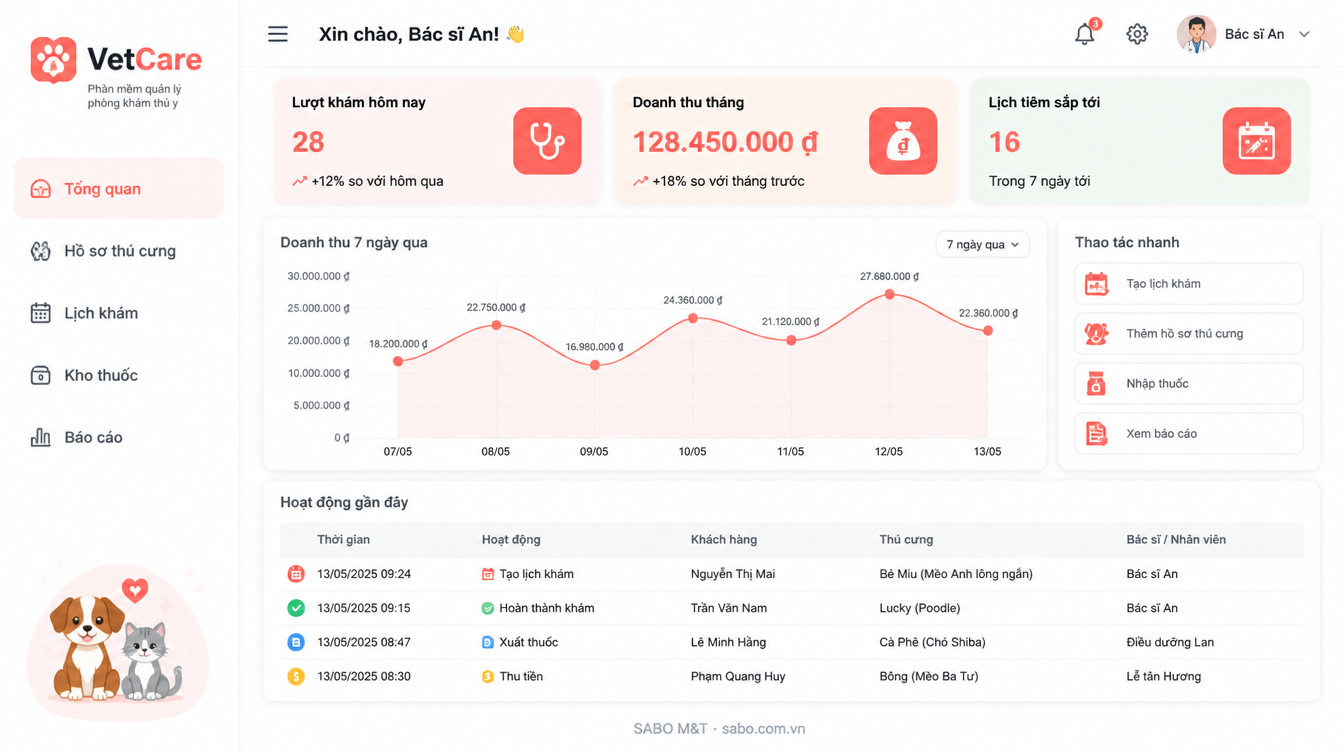
Task: Expand the Bác sĩ An account dropdown arrow
Action: [1304, 34]
